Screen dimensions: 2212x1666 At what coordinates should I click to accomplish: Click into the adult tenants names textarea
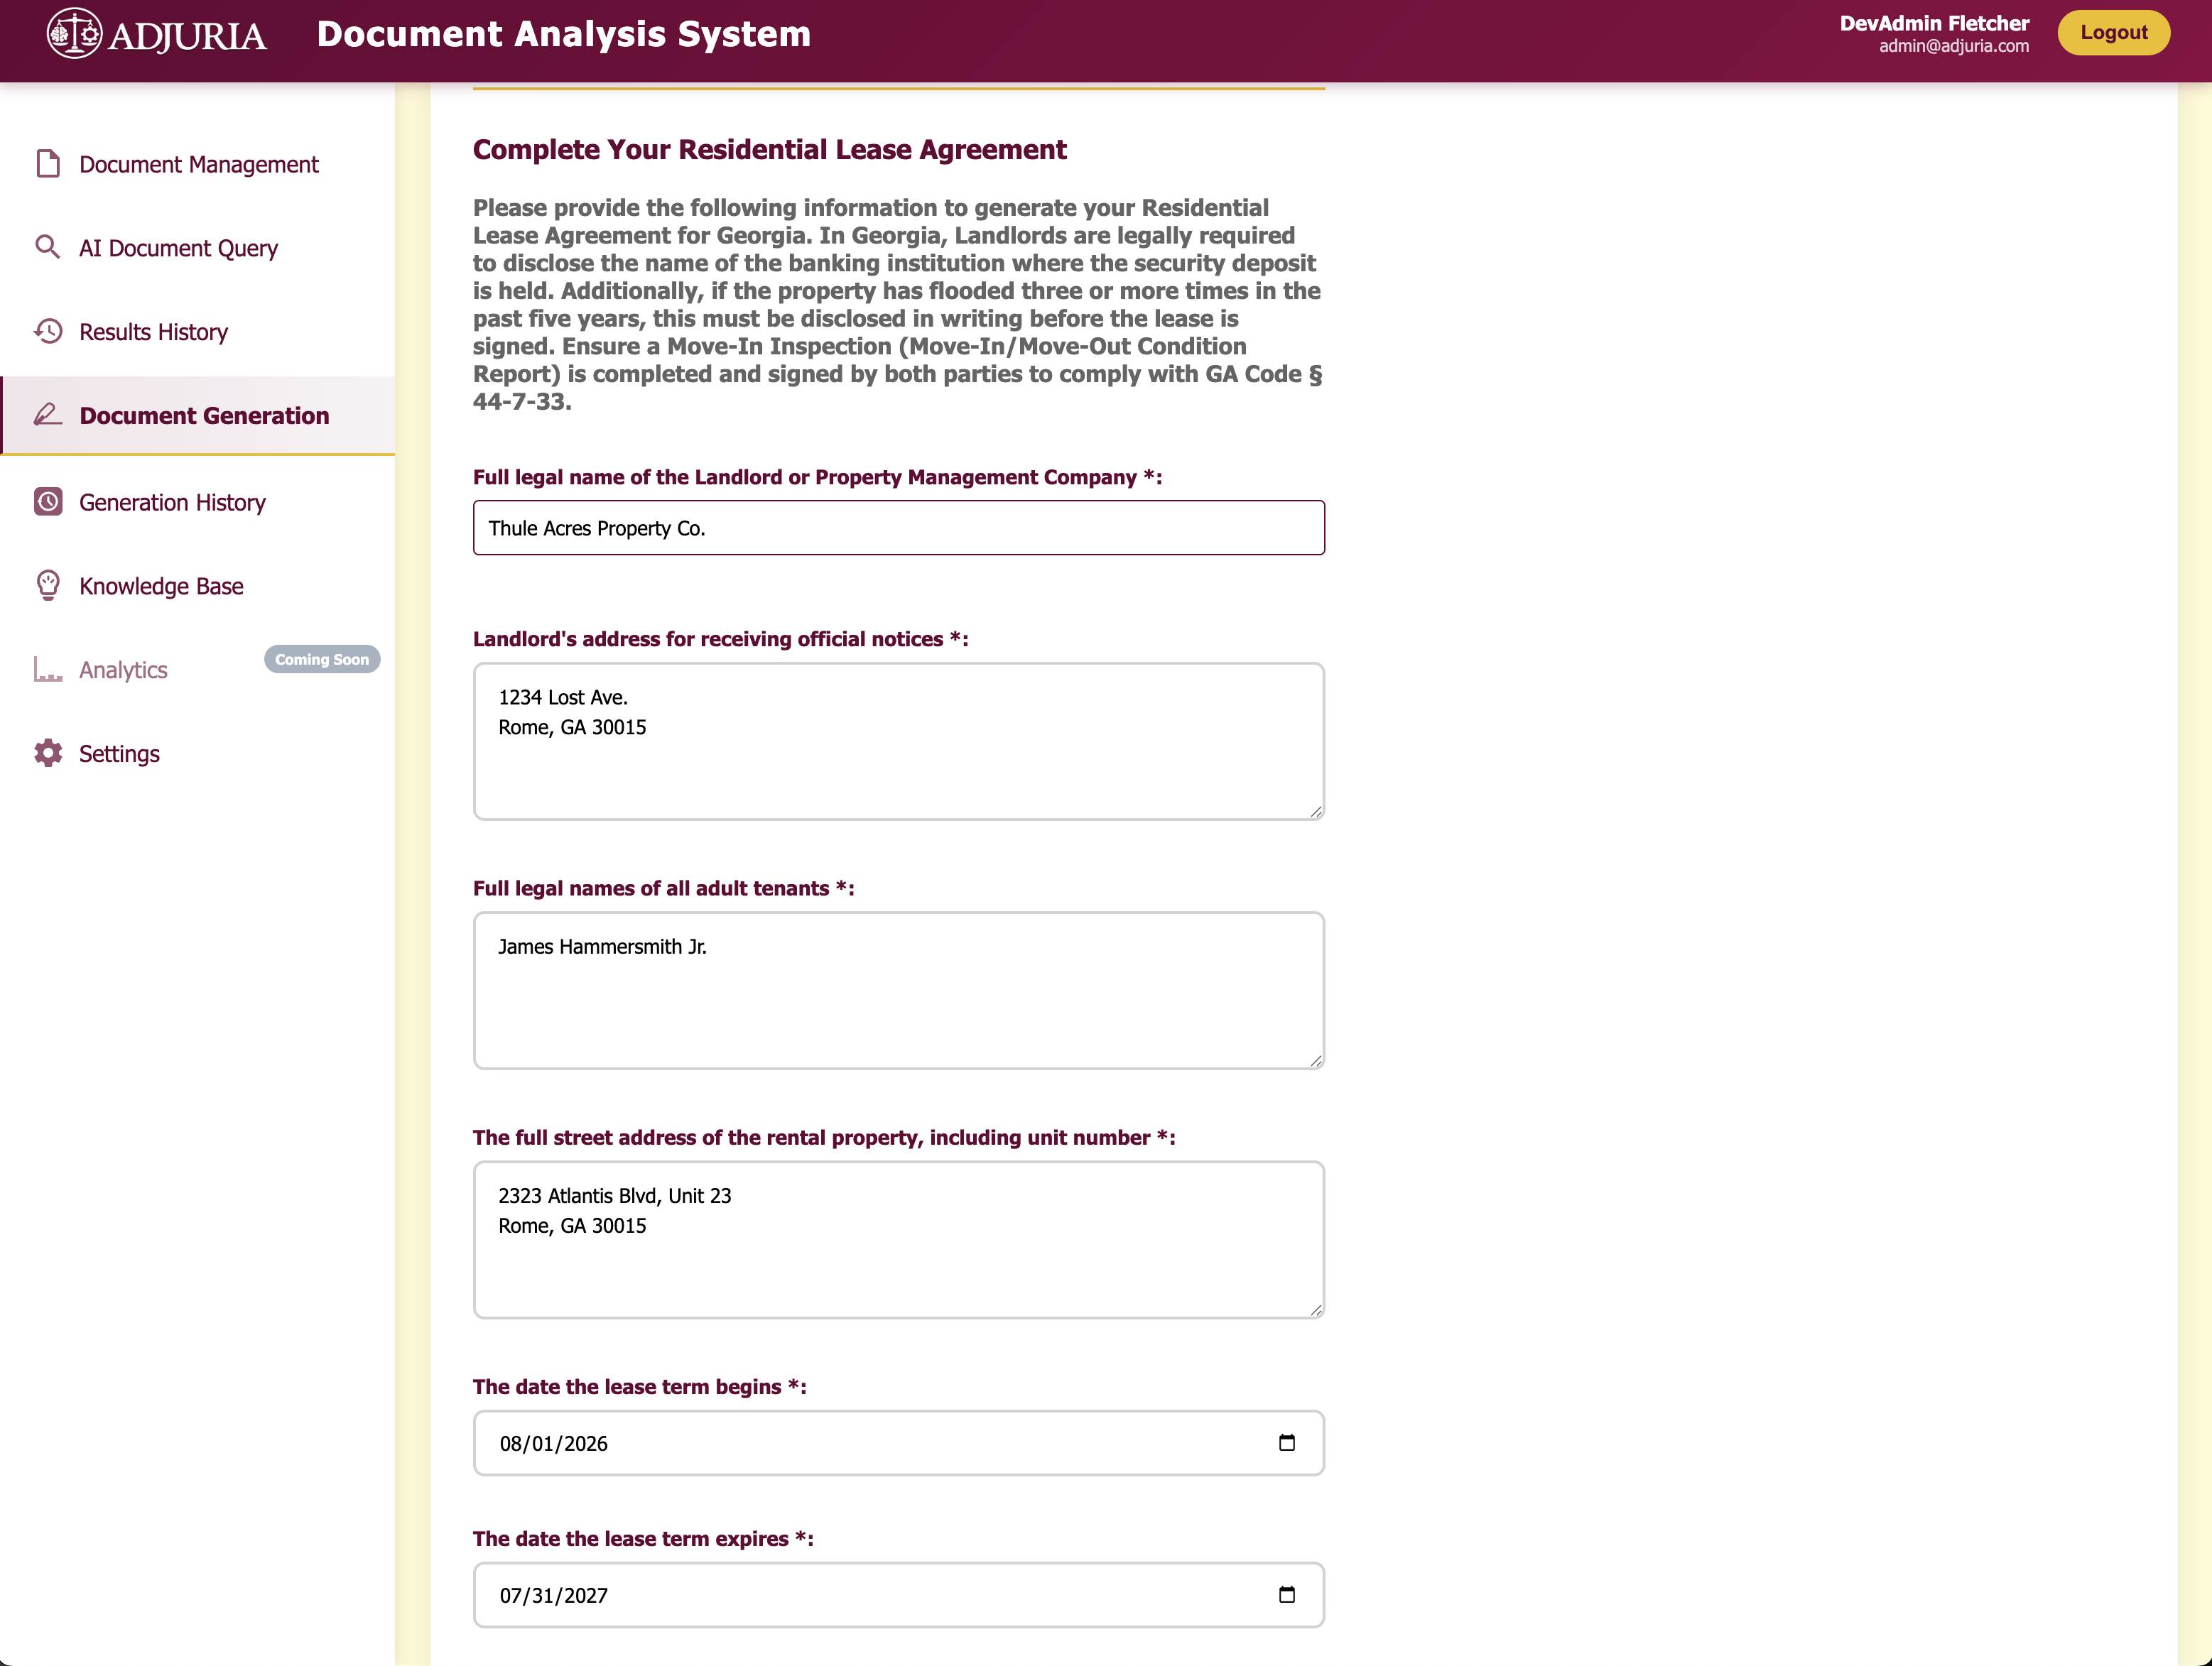[898, 990]
